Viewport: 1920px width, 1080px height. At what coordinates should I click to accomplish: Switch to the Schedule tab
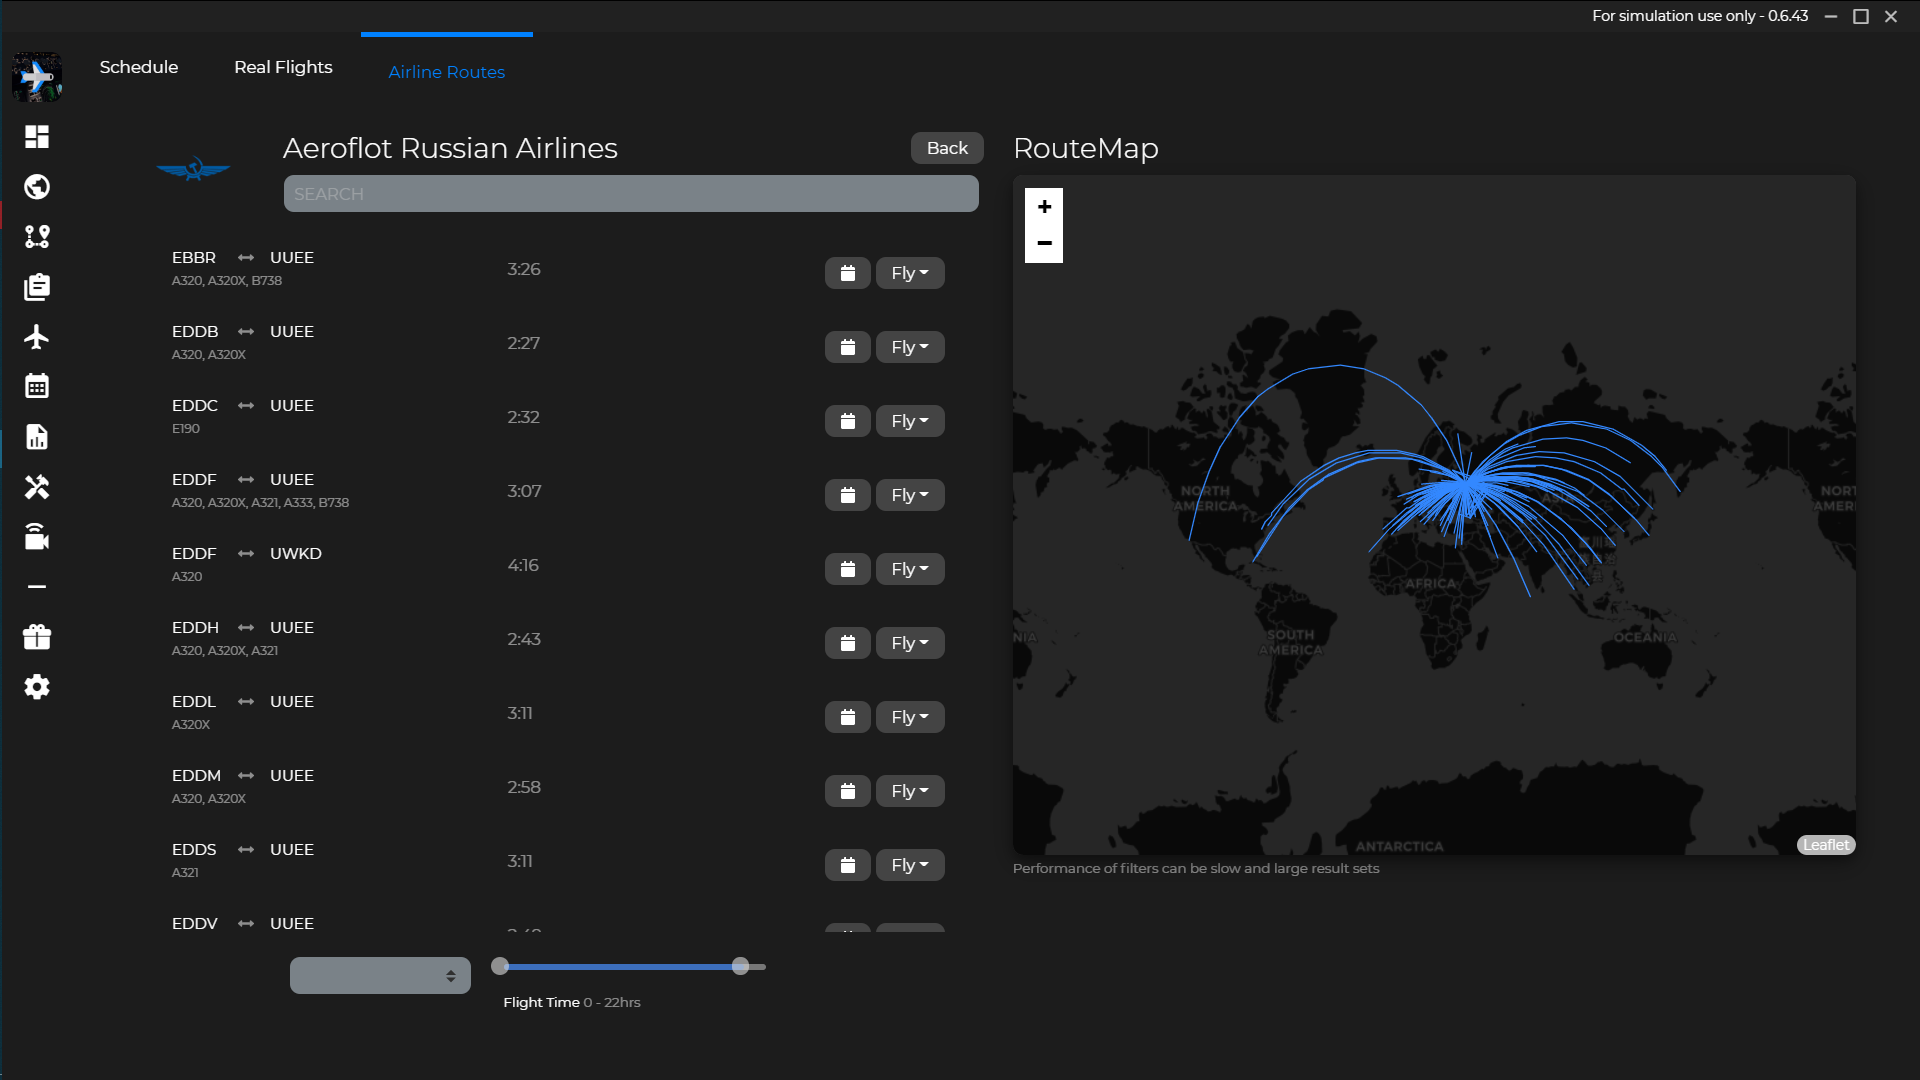pos(139,67)
